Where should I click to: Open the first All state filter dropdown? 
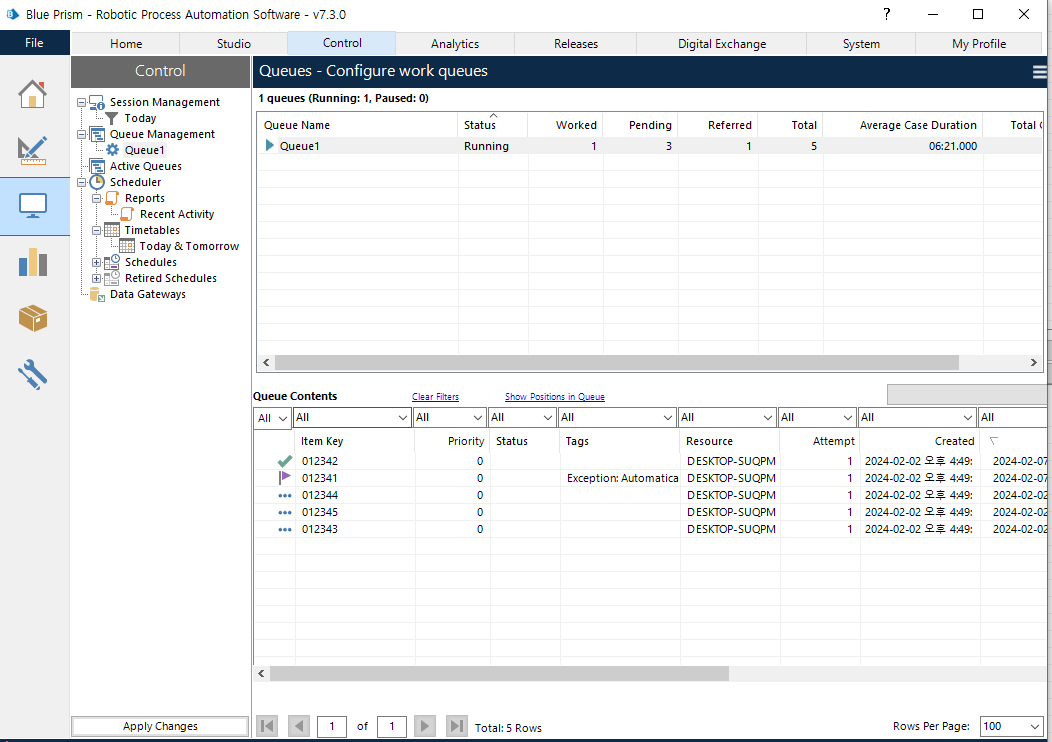pyautogui.click(x=272, y=418)
